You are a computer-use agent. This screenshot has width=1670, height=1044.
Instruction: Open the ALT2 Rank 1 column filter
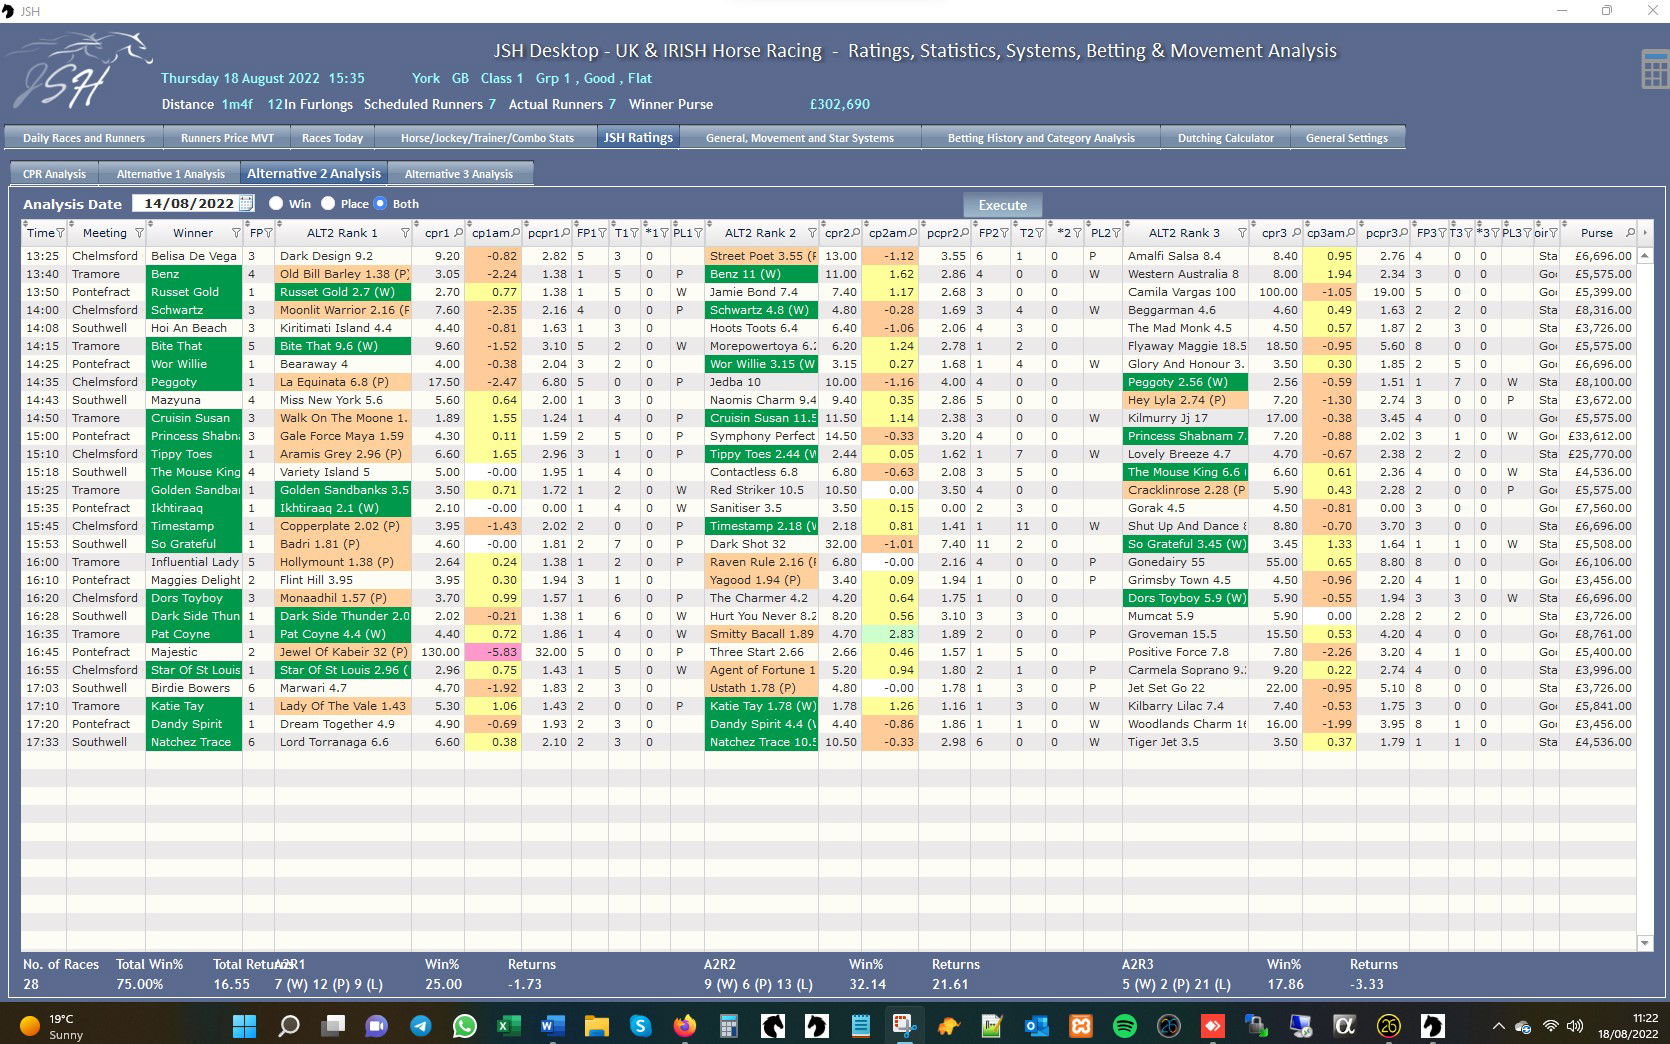(x=405, y=233)
